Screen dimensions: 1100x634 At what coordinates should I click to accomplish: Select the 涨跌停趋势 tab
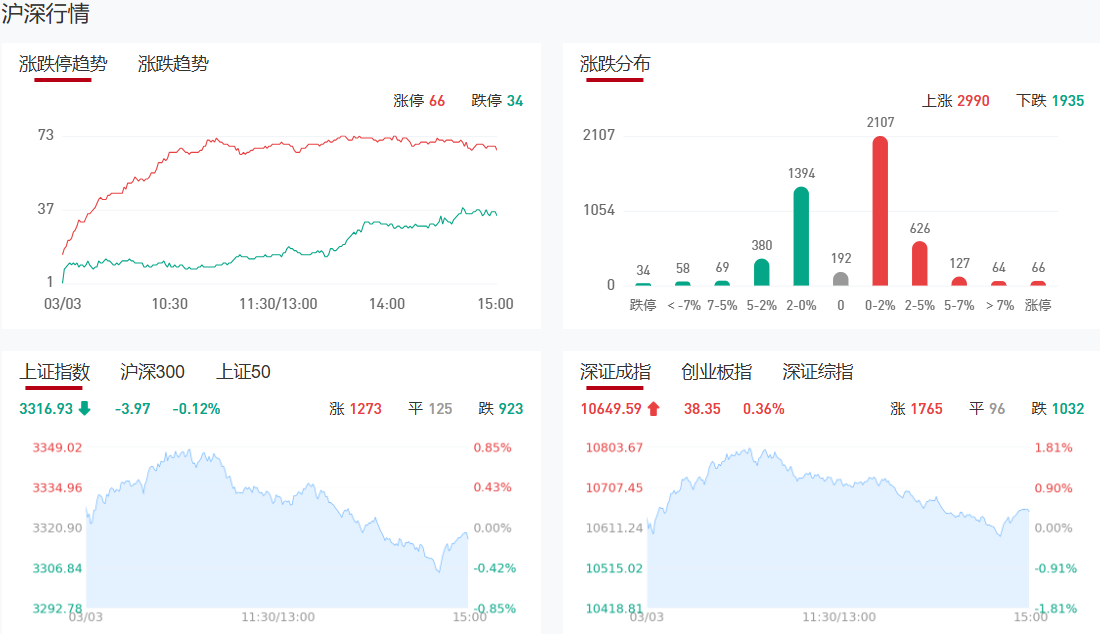(63, 64)
